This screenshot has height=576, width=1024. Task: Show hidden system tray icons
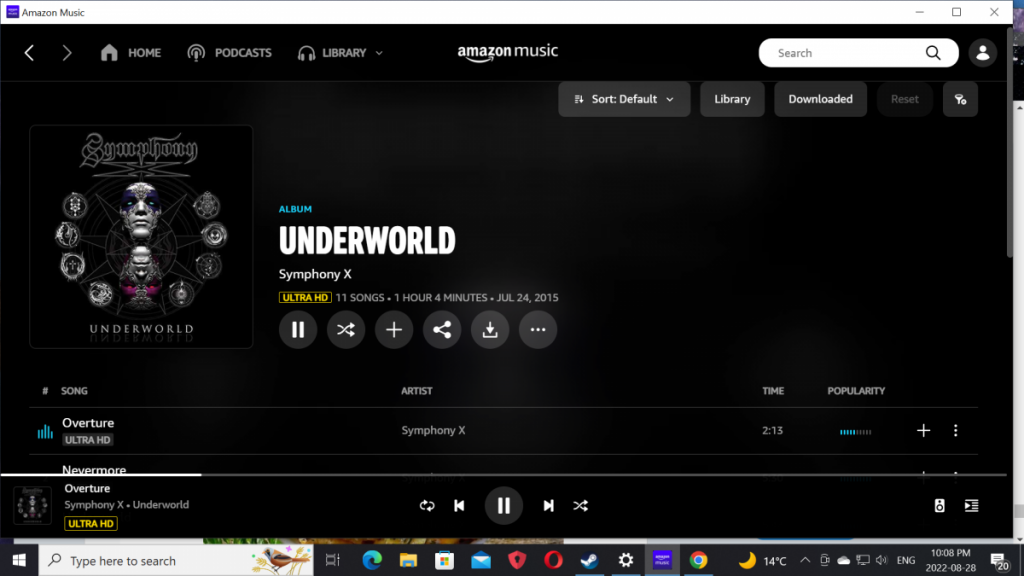click(805, 560)
